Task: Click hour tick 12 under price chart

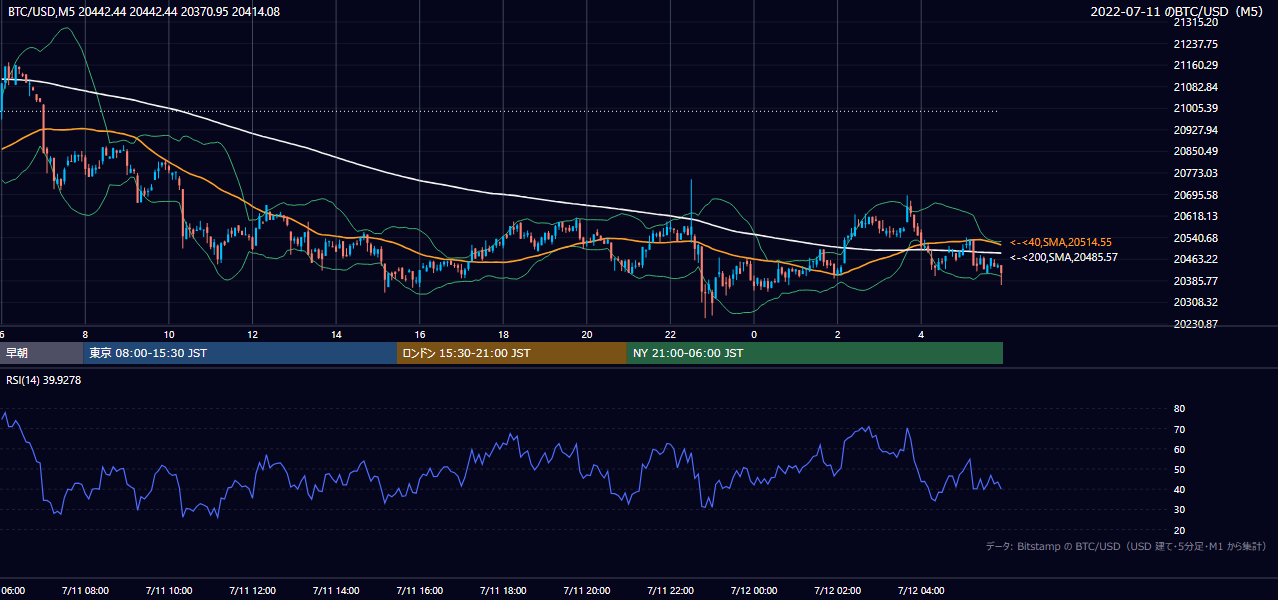Action: 252,335
